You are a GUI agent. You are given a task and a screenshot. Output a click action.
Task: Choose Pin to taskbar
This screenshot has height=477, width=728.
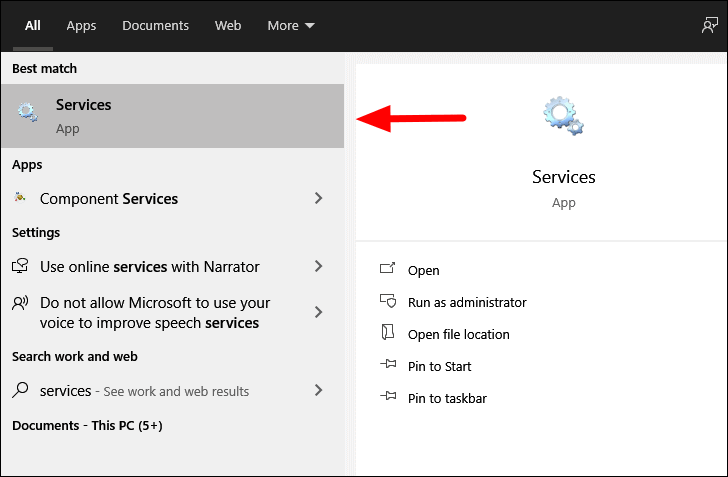coord(447,399)
